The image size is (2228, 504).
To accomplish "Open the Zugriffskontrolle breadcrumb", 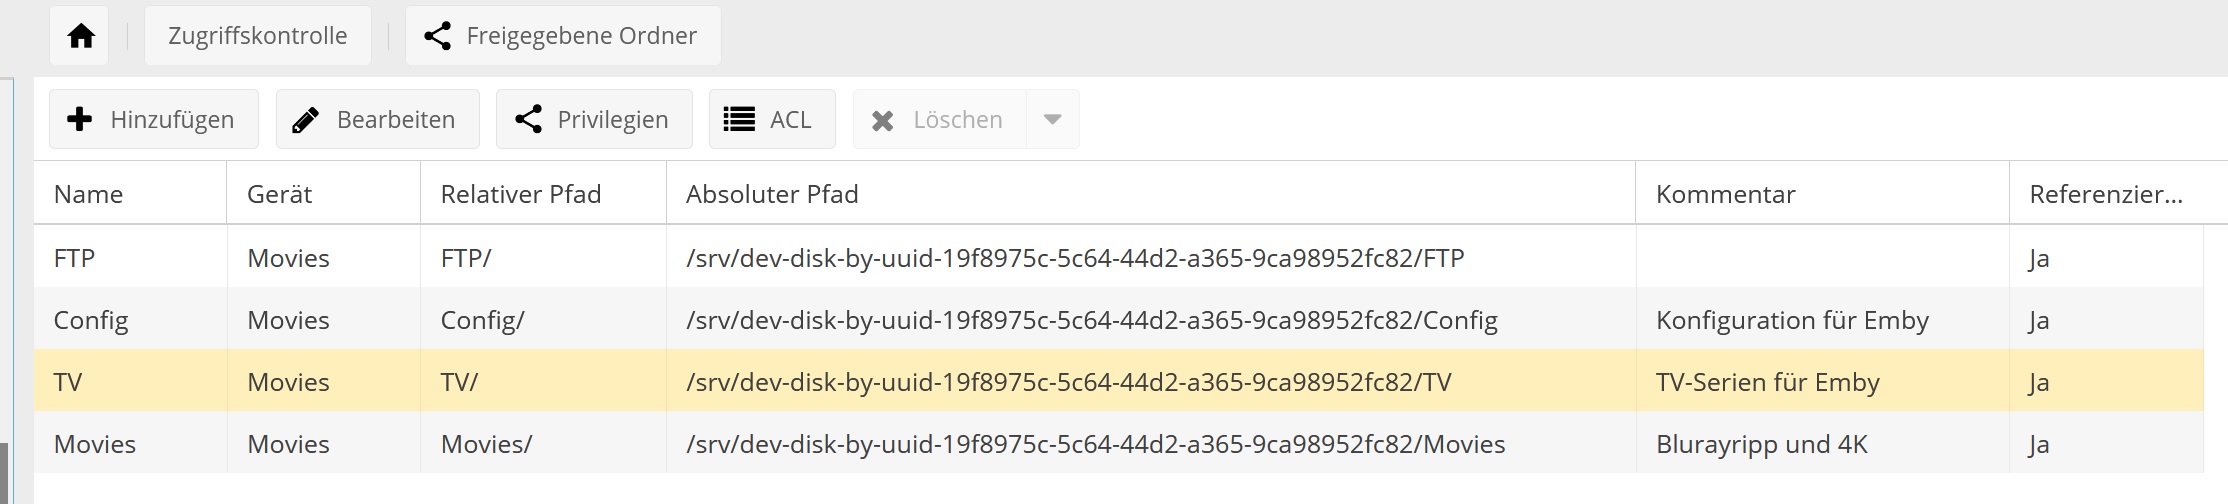I will point(258,36).
